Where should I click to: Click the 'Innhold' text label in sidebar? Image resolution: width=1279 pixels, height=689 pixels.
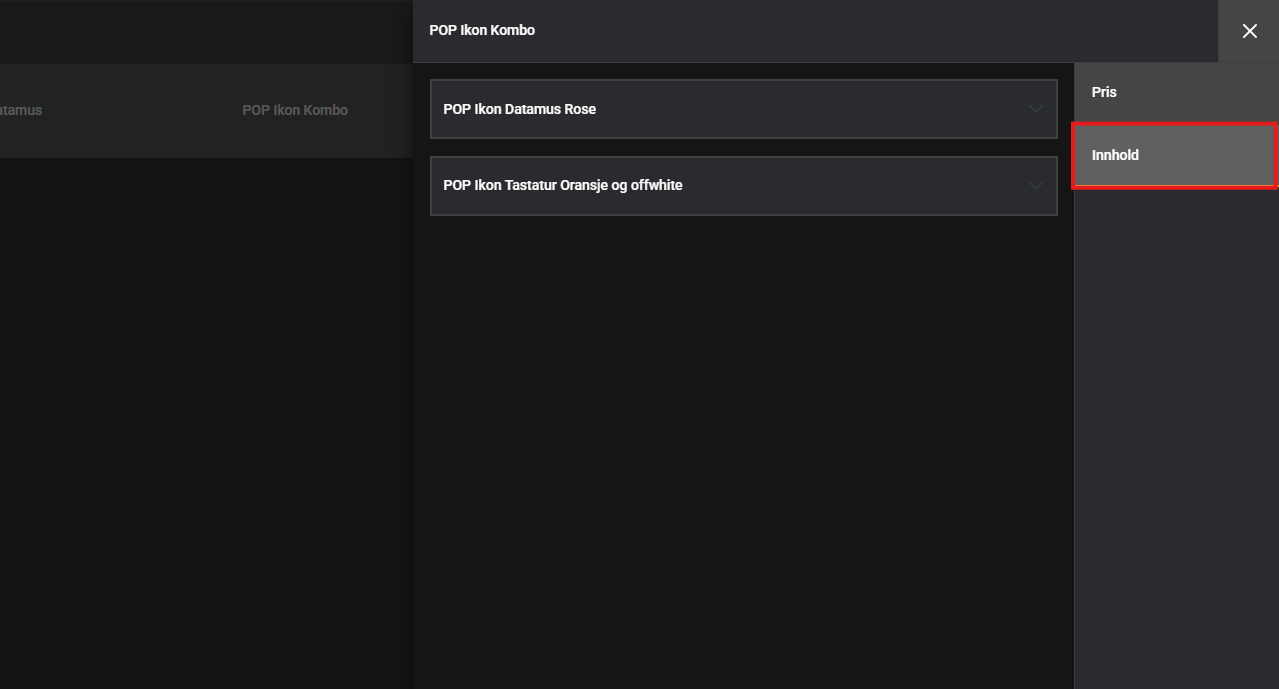click(x=1115, y=155)
